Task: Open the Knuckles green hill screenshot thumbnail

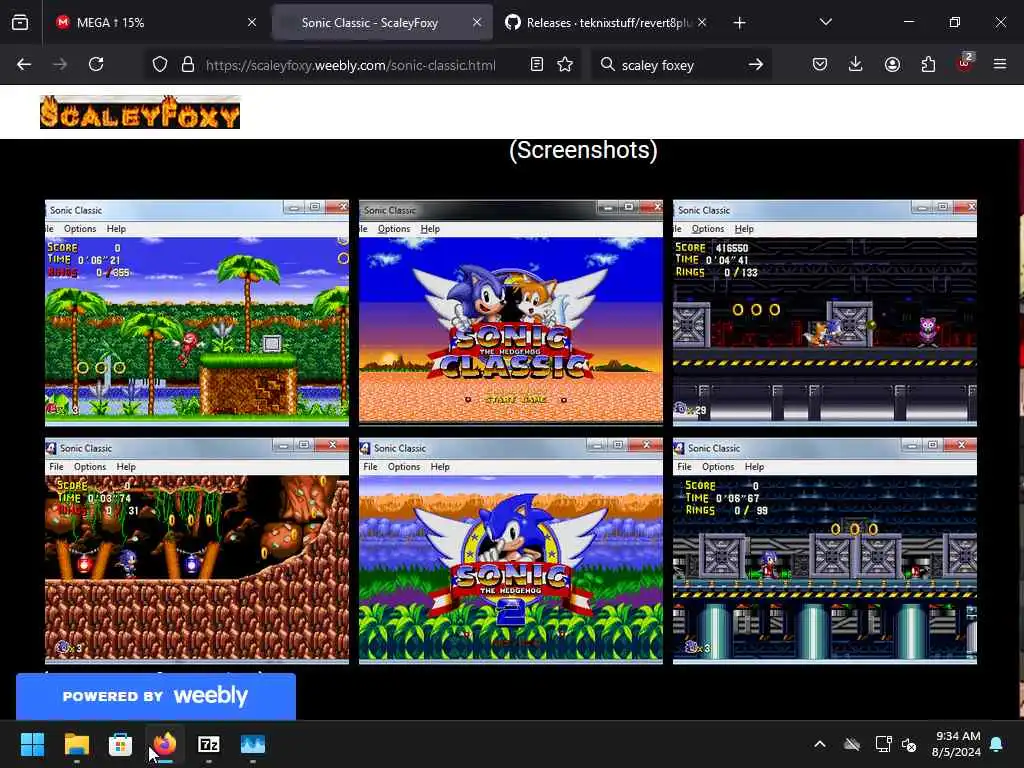Action: tap(197, 313)
